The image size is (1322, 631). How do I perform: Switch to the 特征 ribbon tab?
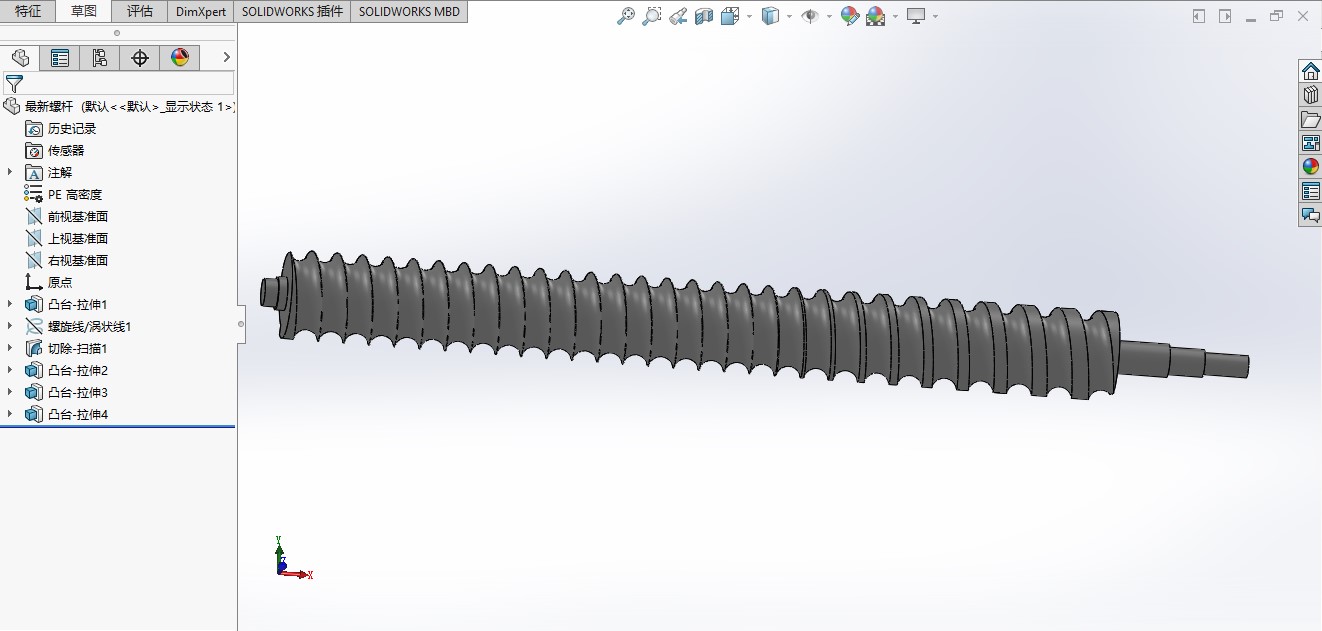coord(28,12)
